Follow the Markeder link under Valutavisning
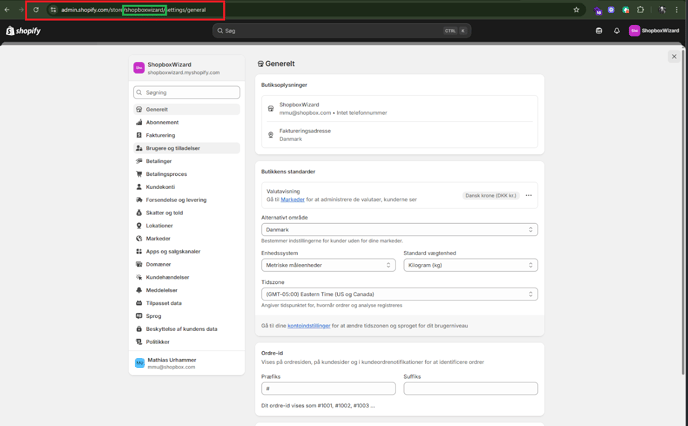Viewport: 688px width, 426px height. 292,199
